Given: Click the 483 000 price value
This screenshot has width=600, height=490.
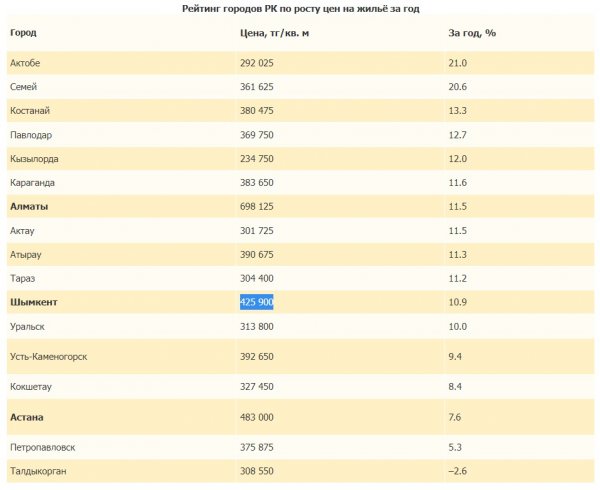Looking at the screenshot, I should [257, 416].
